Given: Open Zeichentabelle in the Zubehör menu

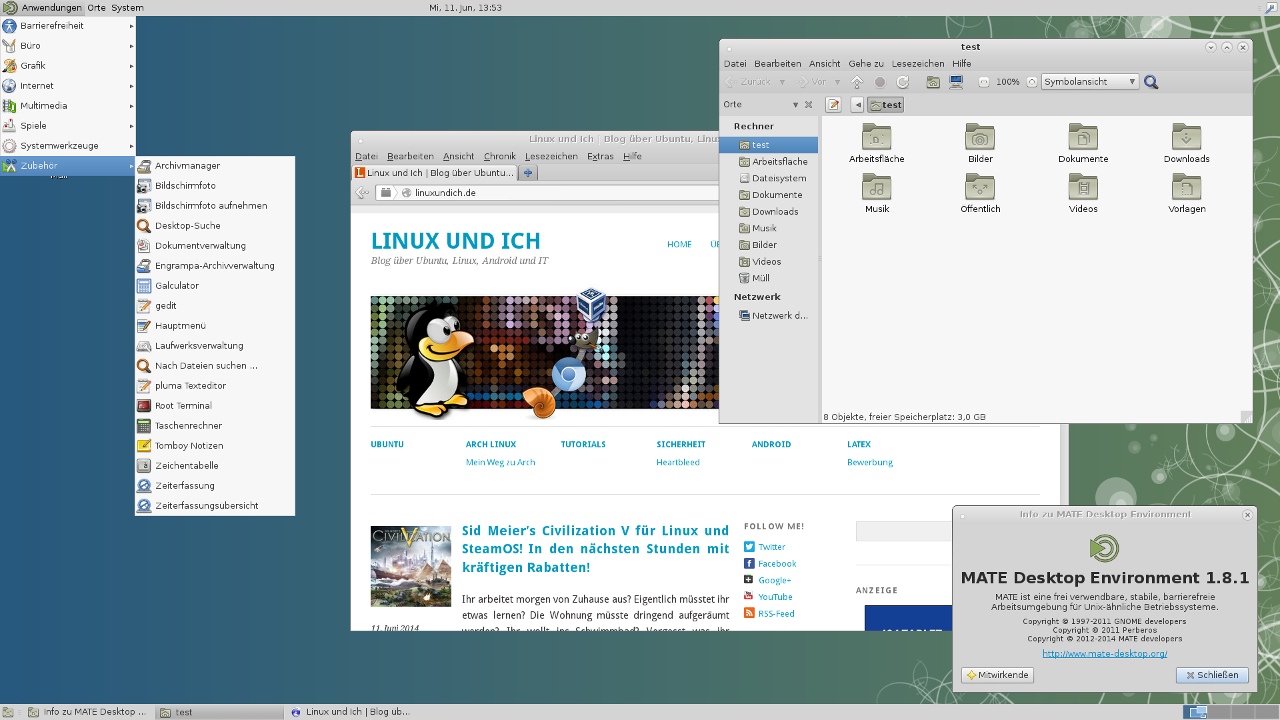Looking at the screenshot, I should coord(215,465).
